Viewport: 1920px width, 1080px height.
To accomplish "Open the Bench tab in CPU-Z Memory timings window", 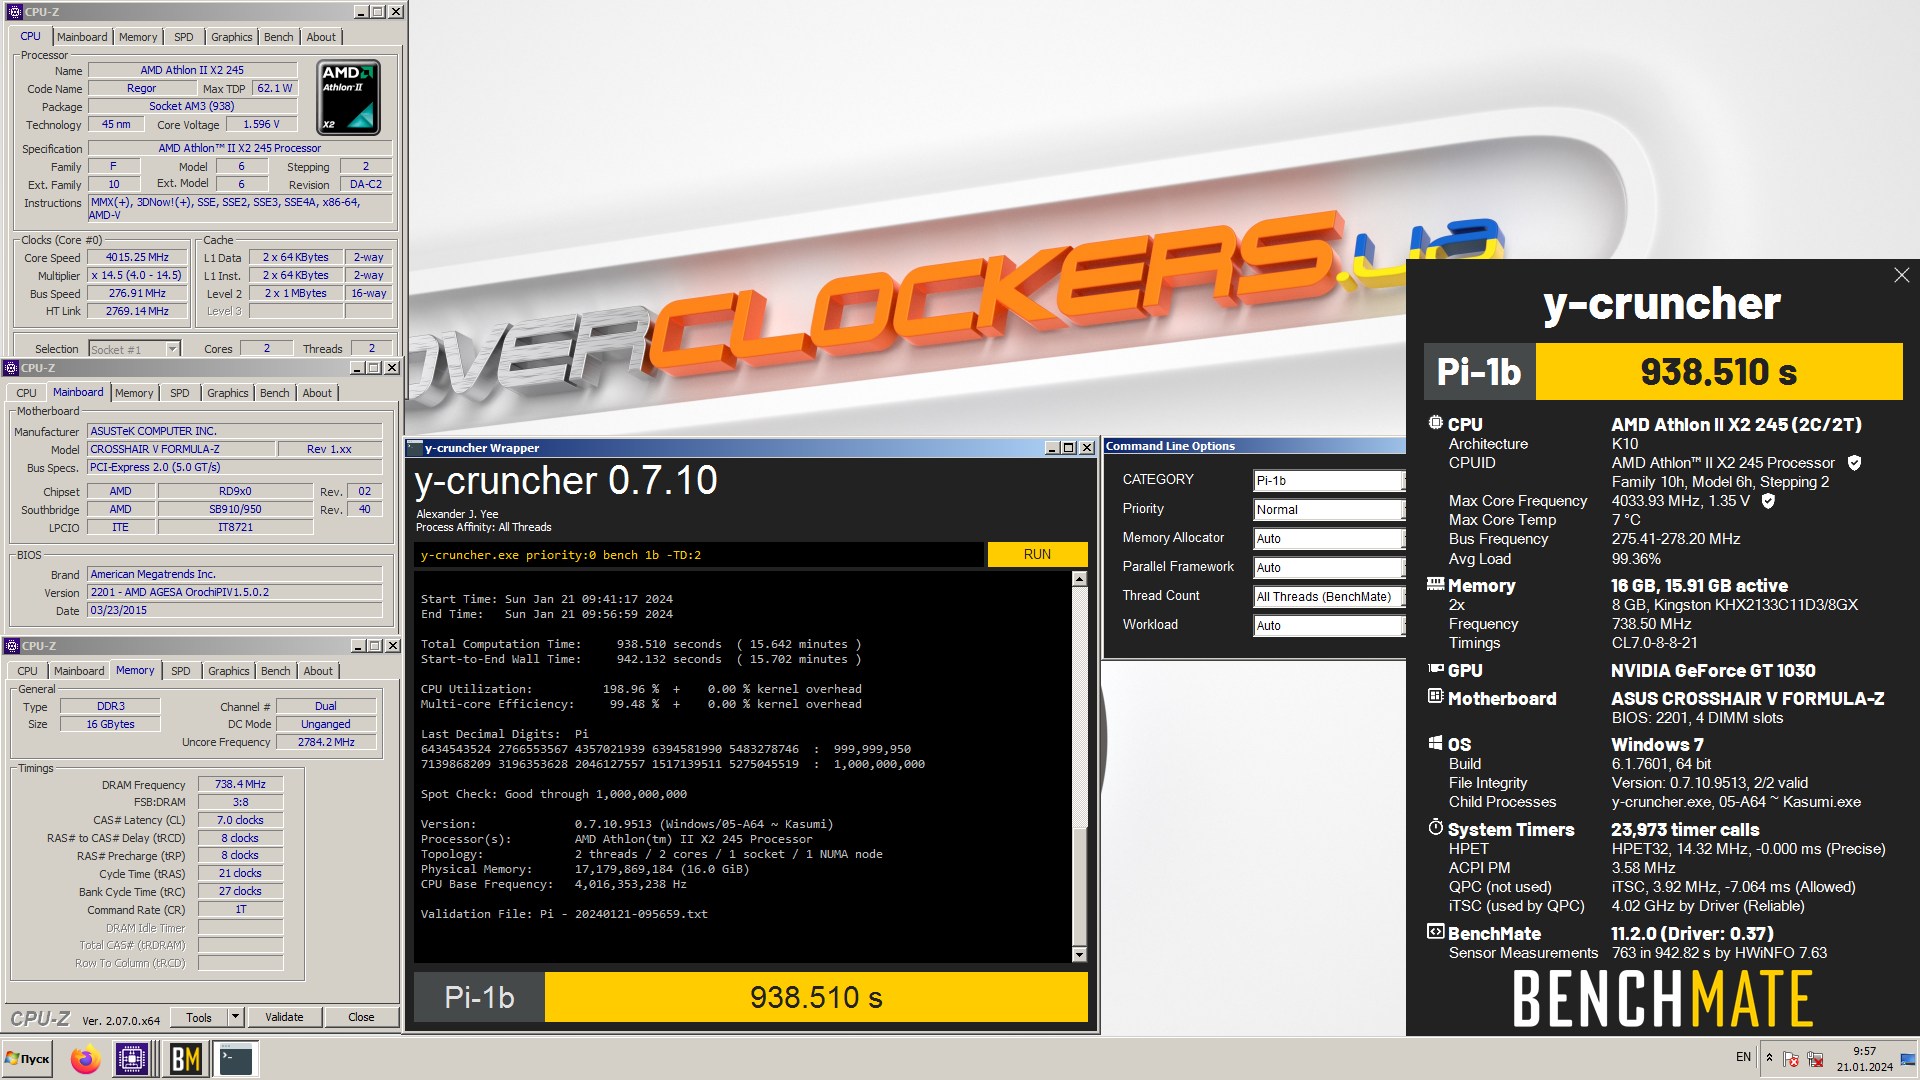I will (x=275, y=671).
